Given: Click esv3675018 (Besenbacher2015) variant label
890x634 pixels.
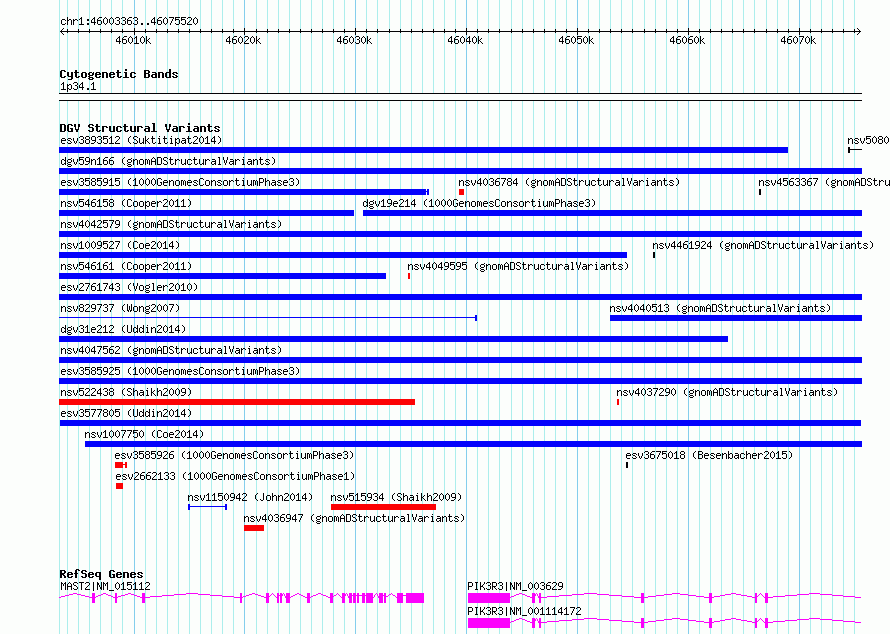Looking at the screenshot, I should (x=709, y=455).
